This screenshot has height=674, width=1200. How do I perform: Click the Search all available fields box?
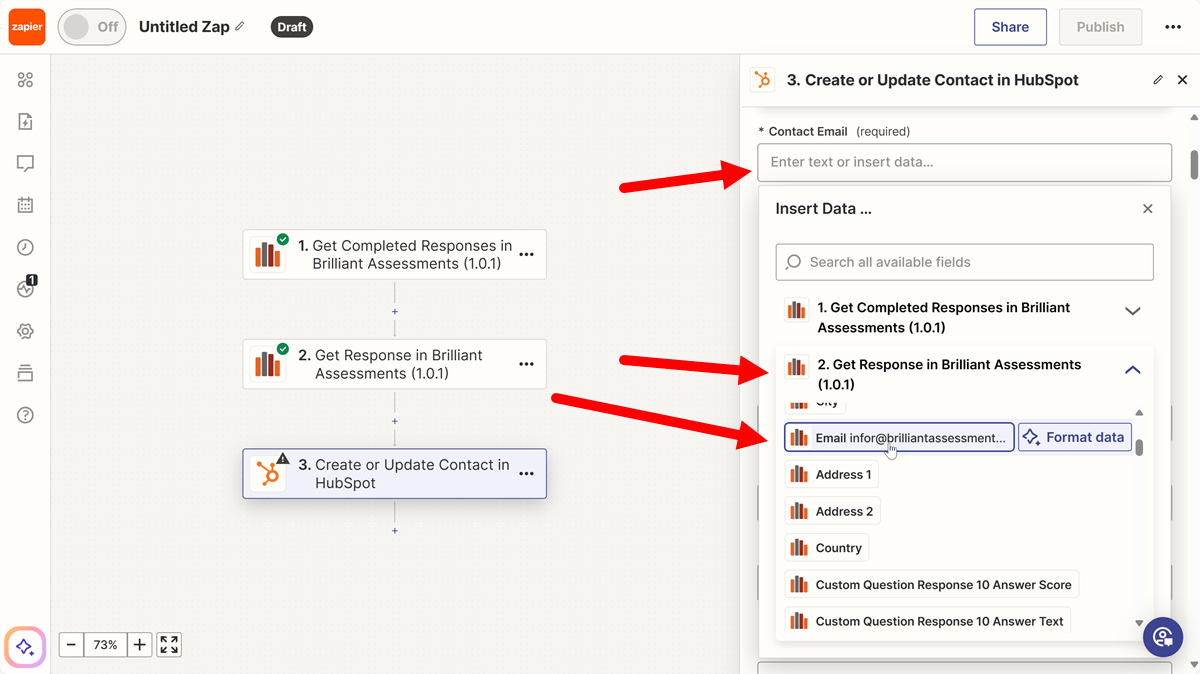964,261
